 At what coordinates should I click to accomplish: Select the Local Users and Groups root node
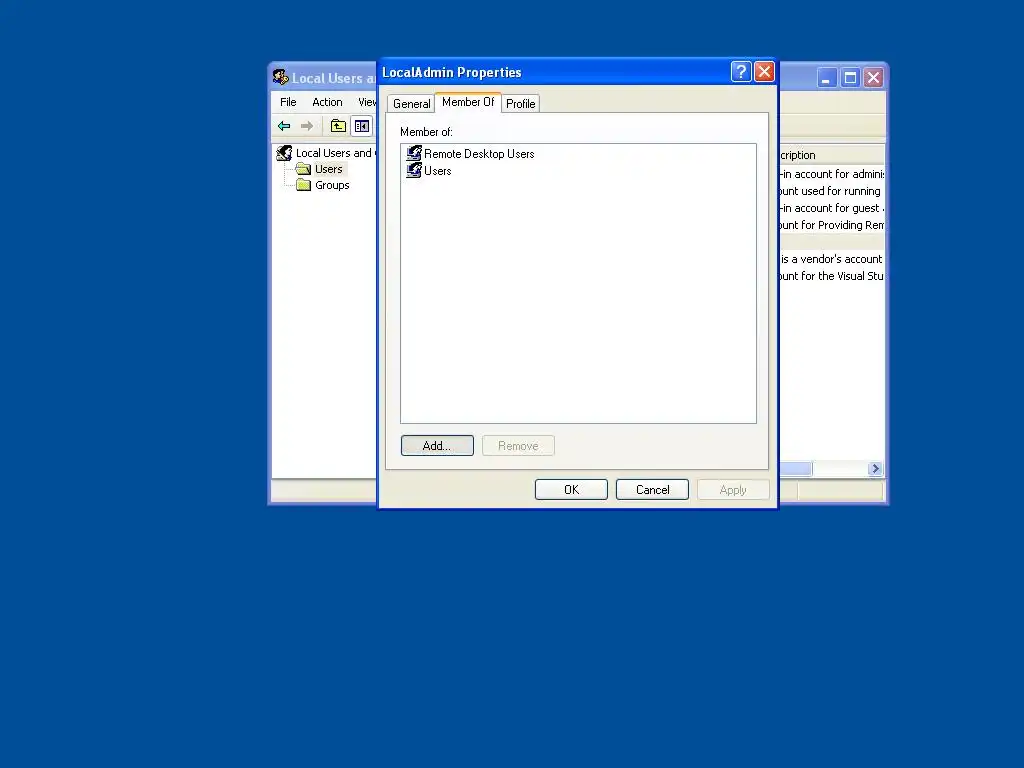336,153
